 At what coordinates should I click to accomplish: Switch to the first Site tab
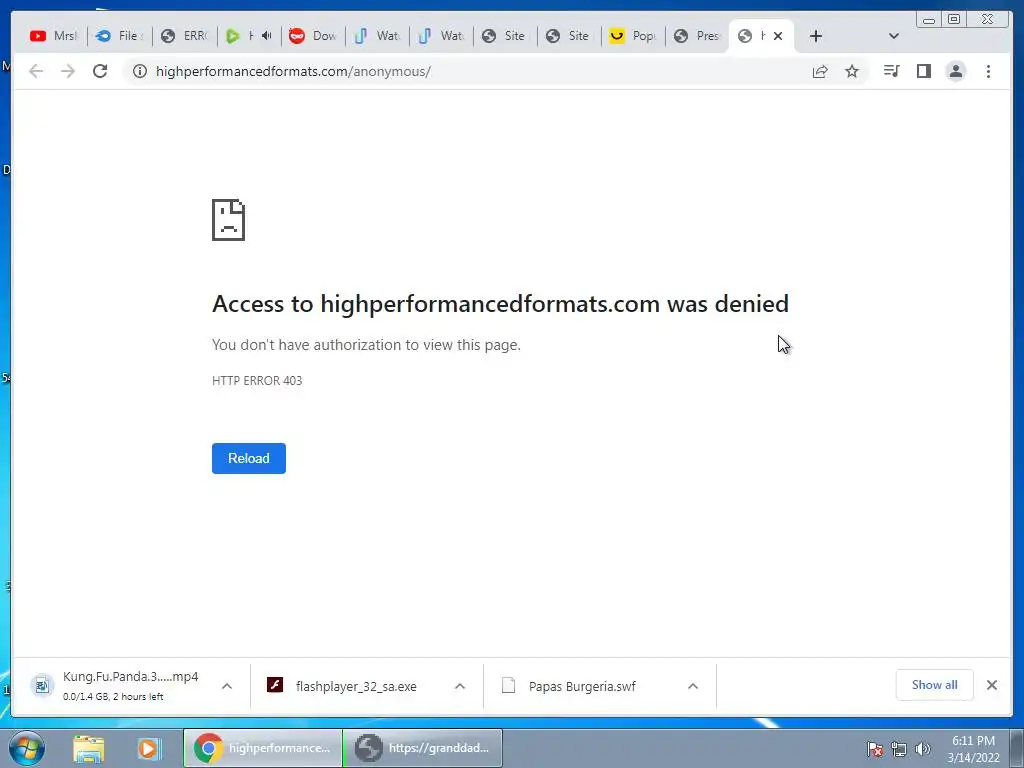[505, 36]
